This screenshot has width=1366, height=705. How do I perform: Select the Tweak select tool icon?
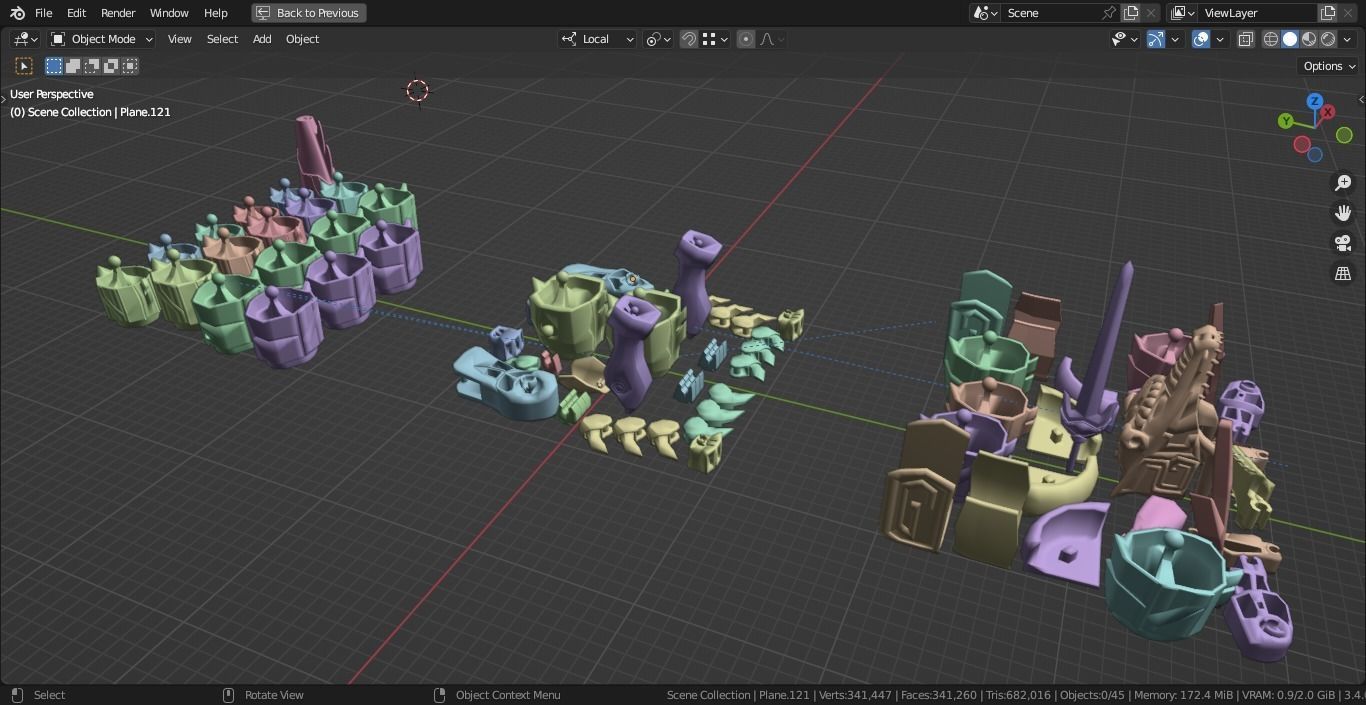(24, 66)
